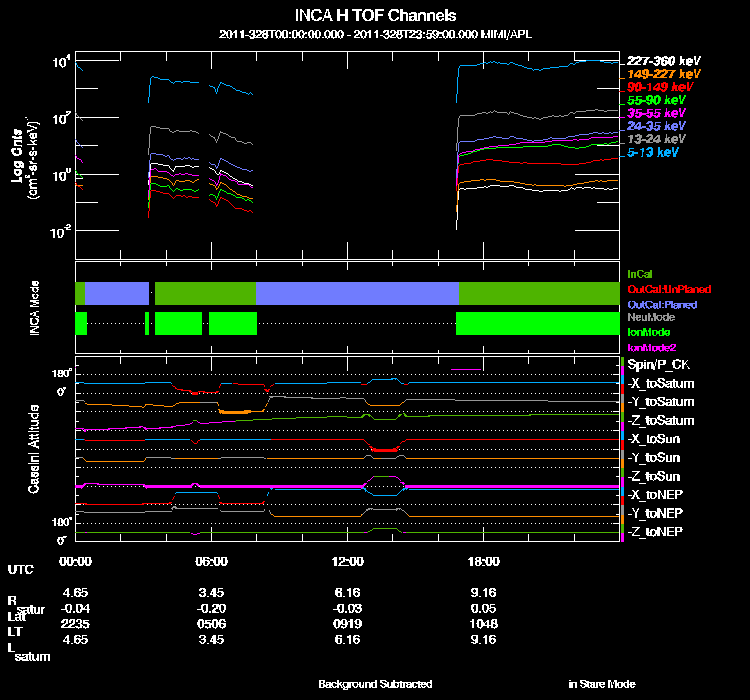Click the -X_toSaturn attitude label
Screen dimensions: 750x700
click(x=661, y=383)
